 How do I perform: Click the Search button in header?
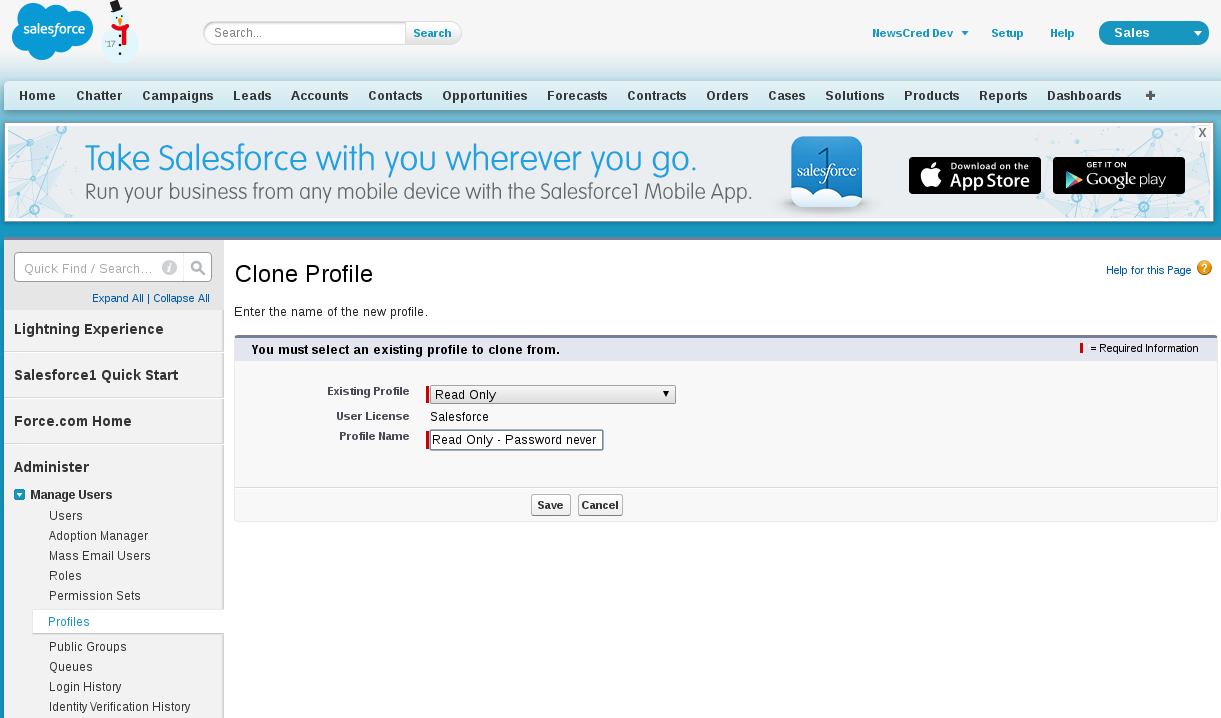[433, 33]
